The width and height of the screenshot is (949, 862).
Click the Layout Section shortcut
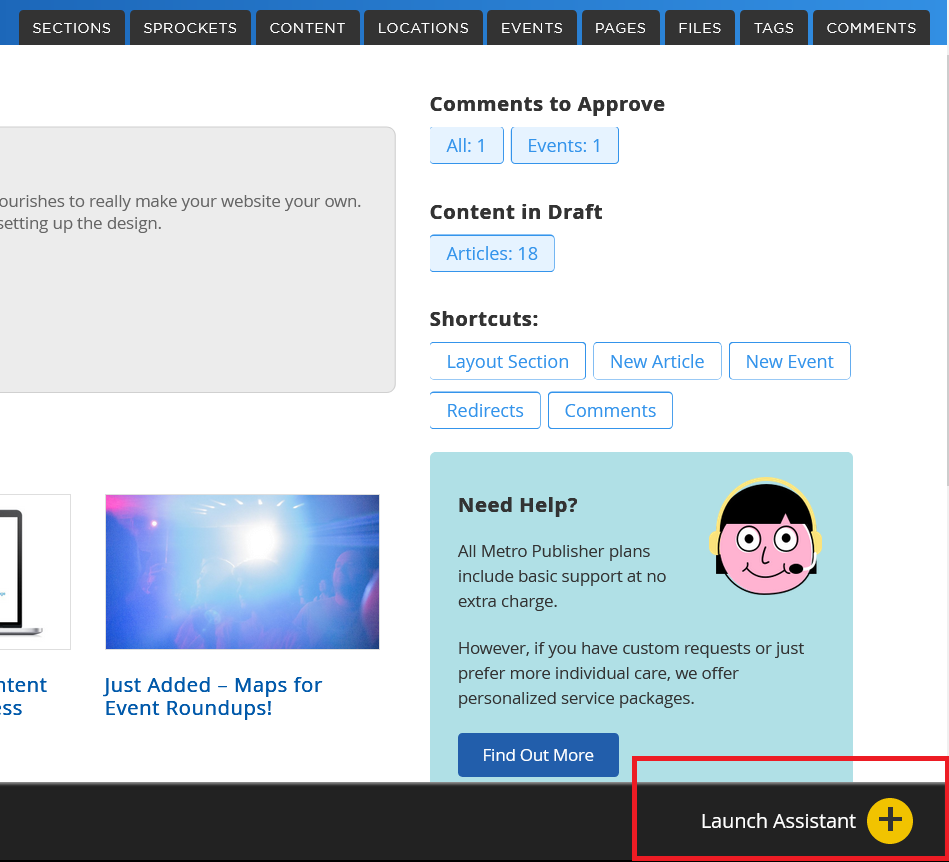507,362
